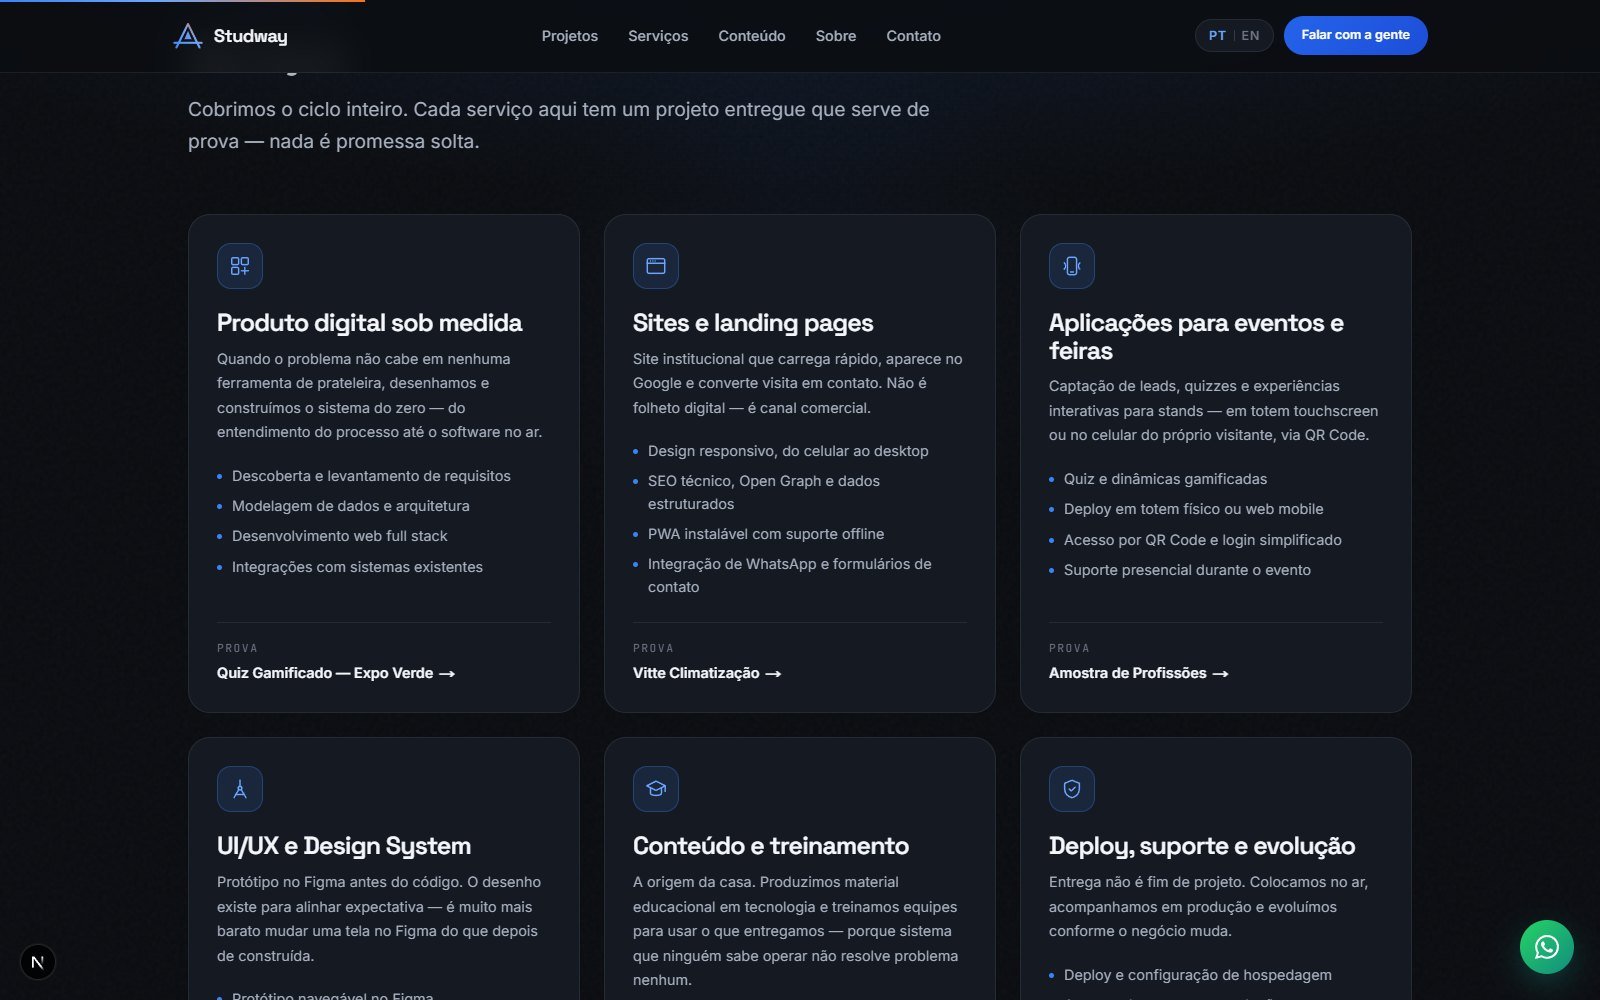The width and height of the screenshot is (1600, 1000).
Task: Open the WhatsApp chat floating button
Action: tap(1546, 946)
